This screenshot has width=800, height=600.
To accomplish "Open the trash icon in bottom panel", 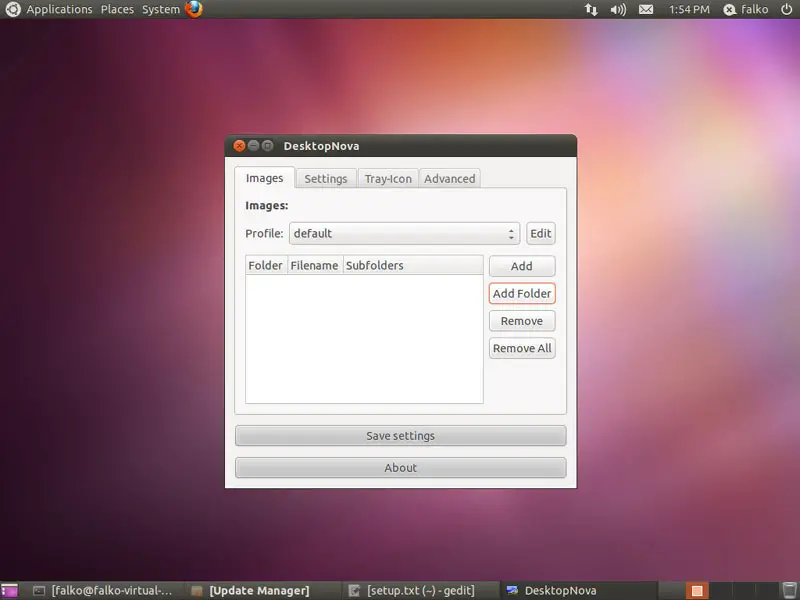I will click(789, 591).
